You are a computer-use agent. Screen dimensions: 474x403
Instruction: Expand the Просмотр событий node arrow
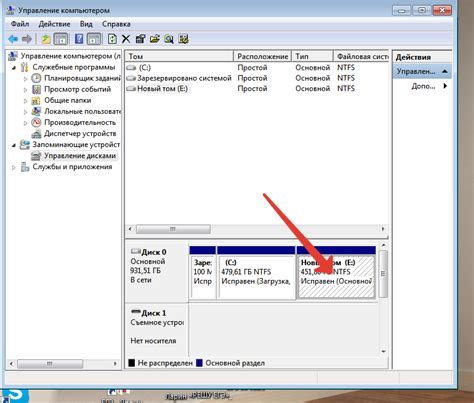pos(25,90)
